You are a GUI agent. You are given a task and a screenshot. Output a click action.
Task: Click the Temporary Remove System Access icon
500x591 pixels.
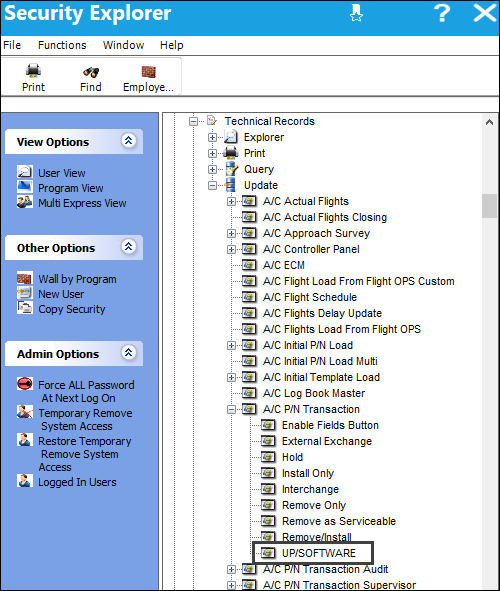click(x=25, y=412)
